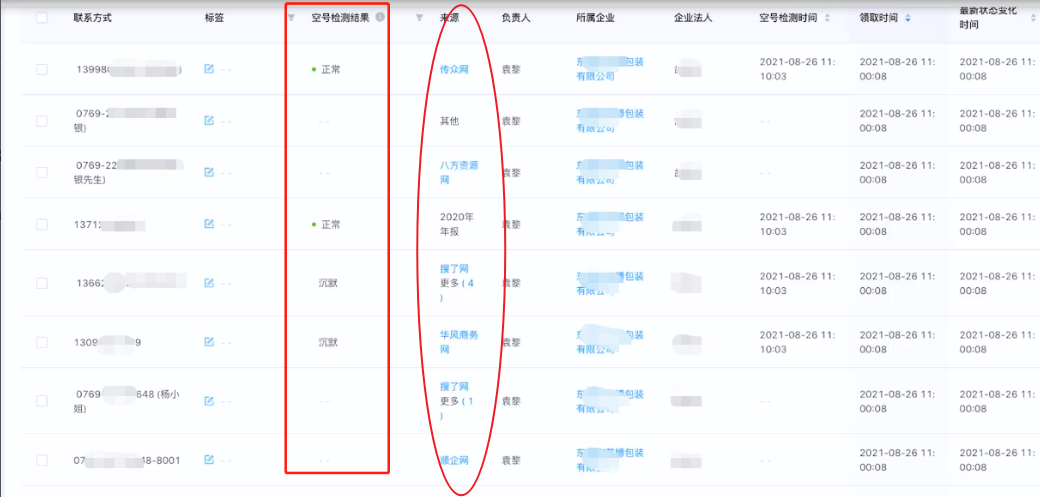The height and width of the screenshot is (497, 1040).
Task: Toggle the select-all header checkbox
Action: (42, 18)
